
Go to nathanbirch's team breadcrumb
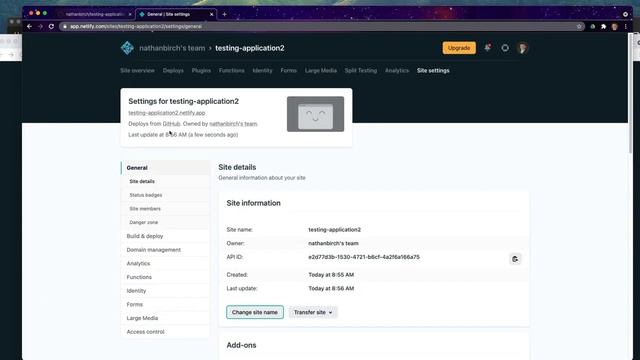[x=172, y=48]
